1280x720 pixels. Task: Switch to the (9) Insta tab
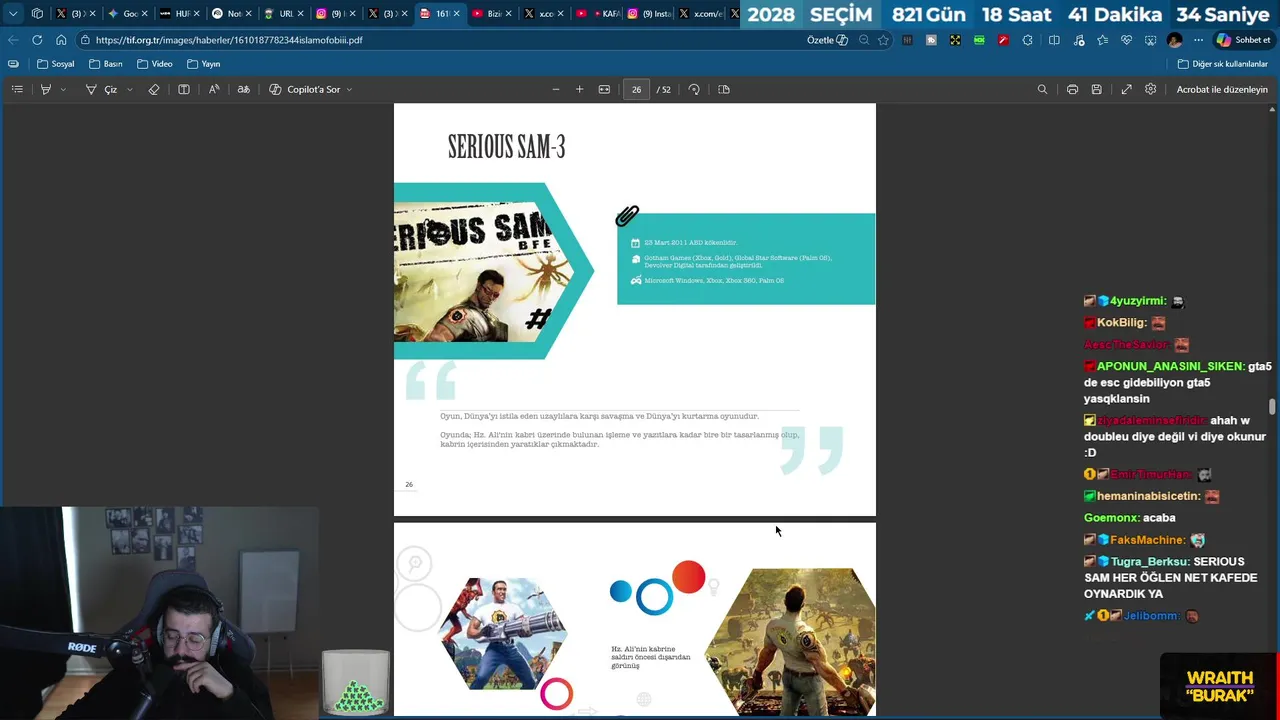(x=647, y=14)
